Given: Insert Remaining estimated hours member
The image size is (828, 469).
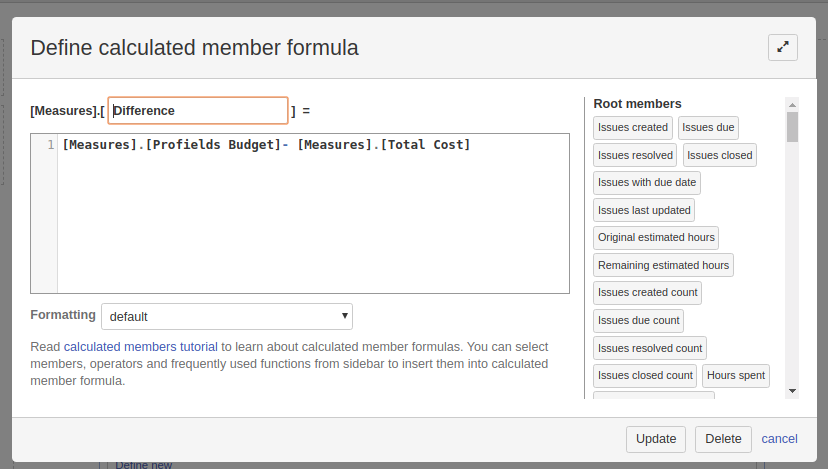Looking at the screenshot, I should [663, 265].
